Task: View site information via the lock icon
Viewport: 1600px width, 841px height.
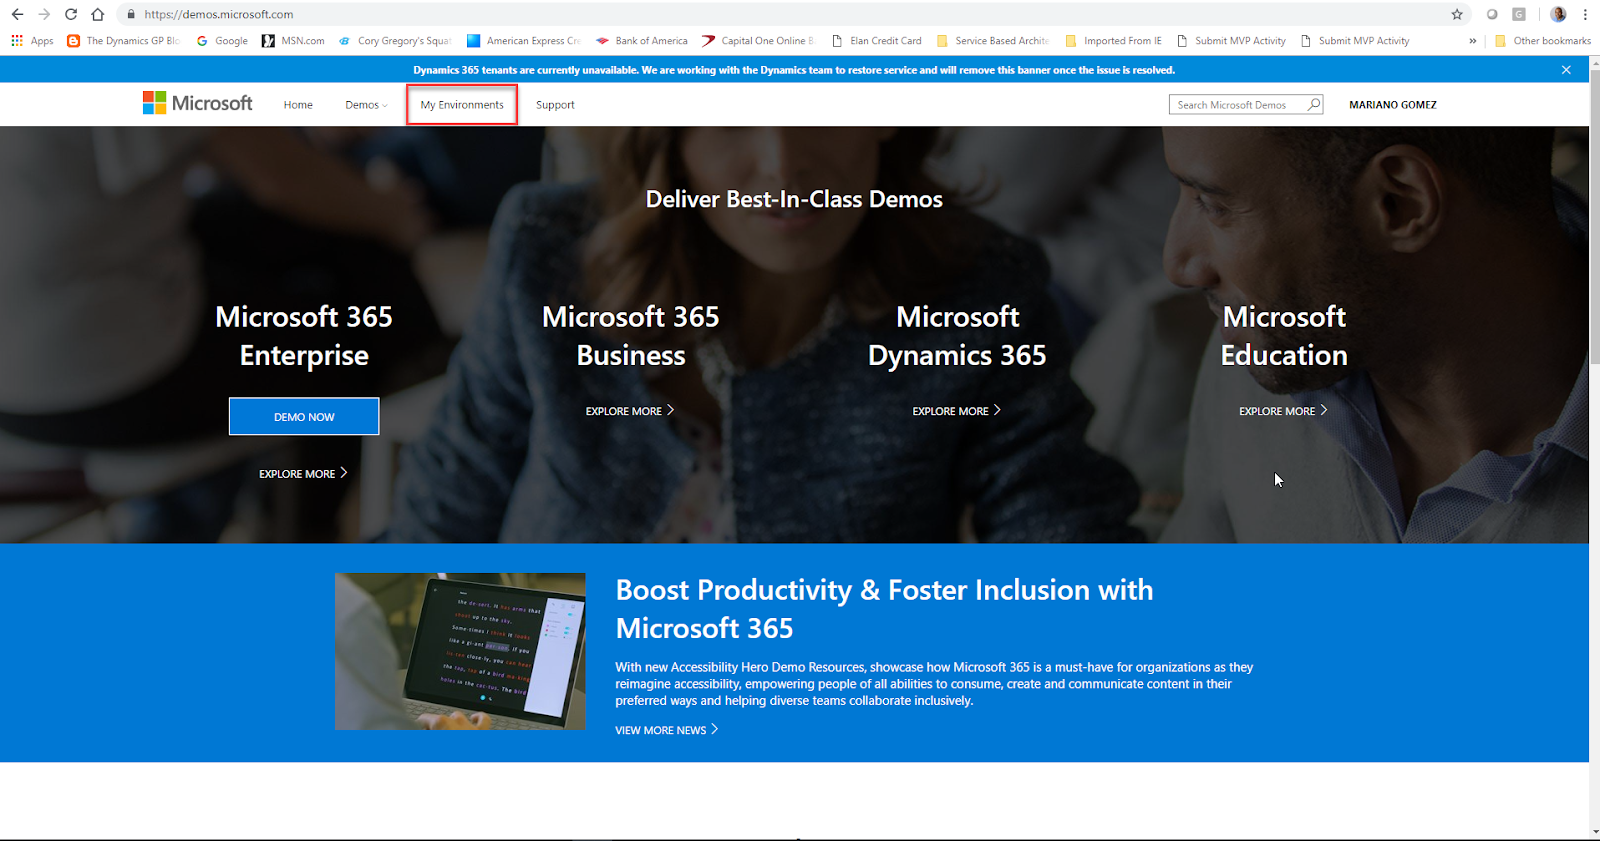Action: click(x=131, y=14)
